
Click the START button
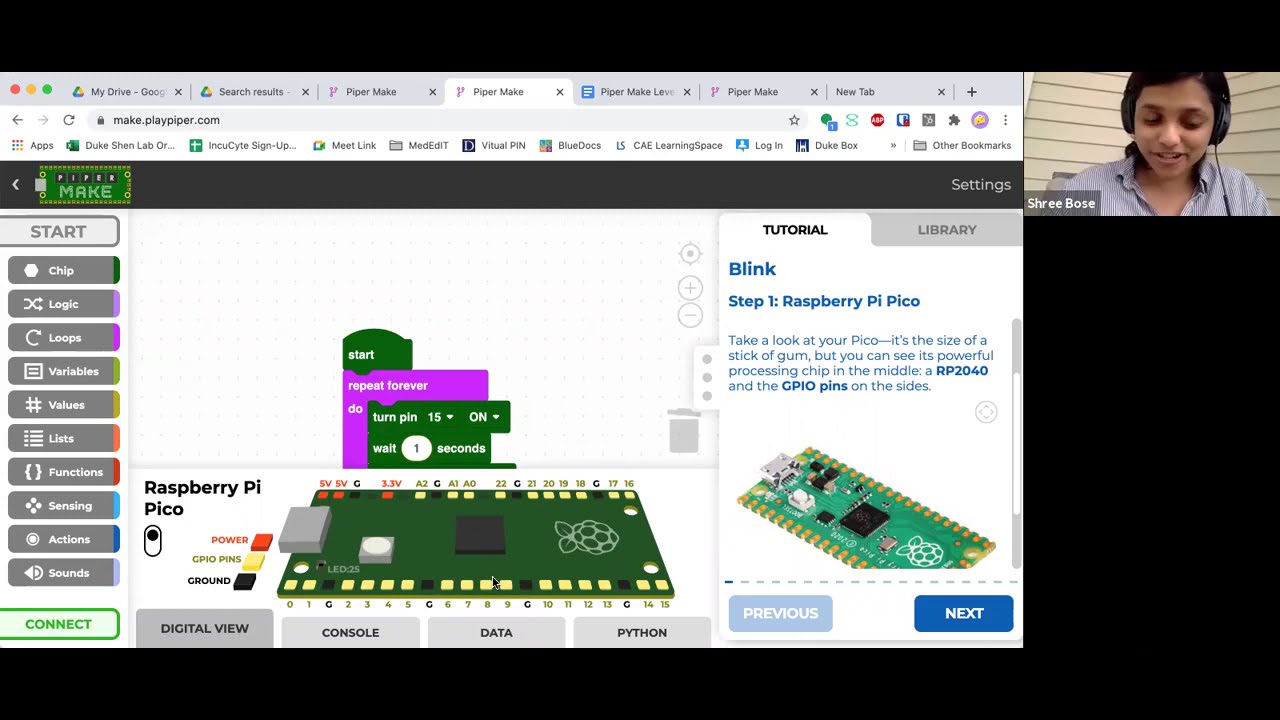59,231
